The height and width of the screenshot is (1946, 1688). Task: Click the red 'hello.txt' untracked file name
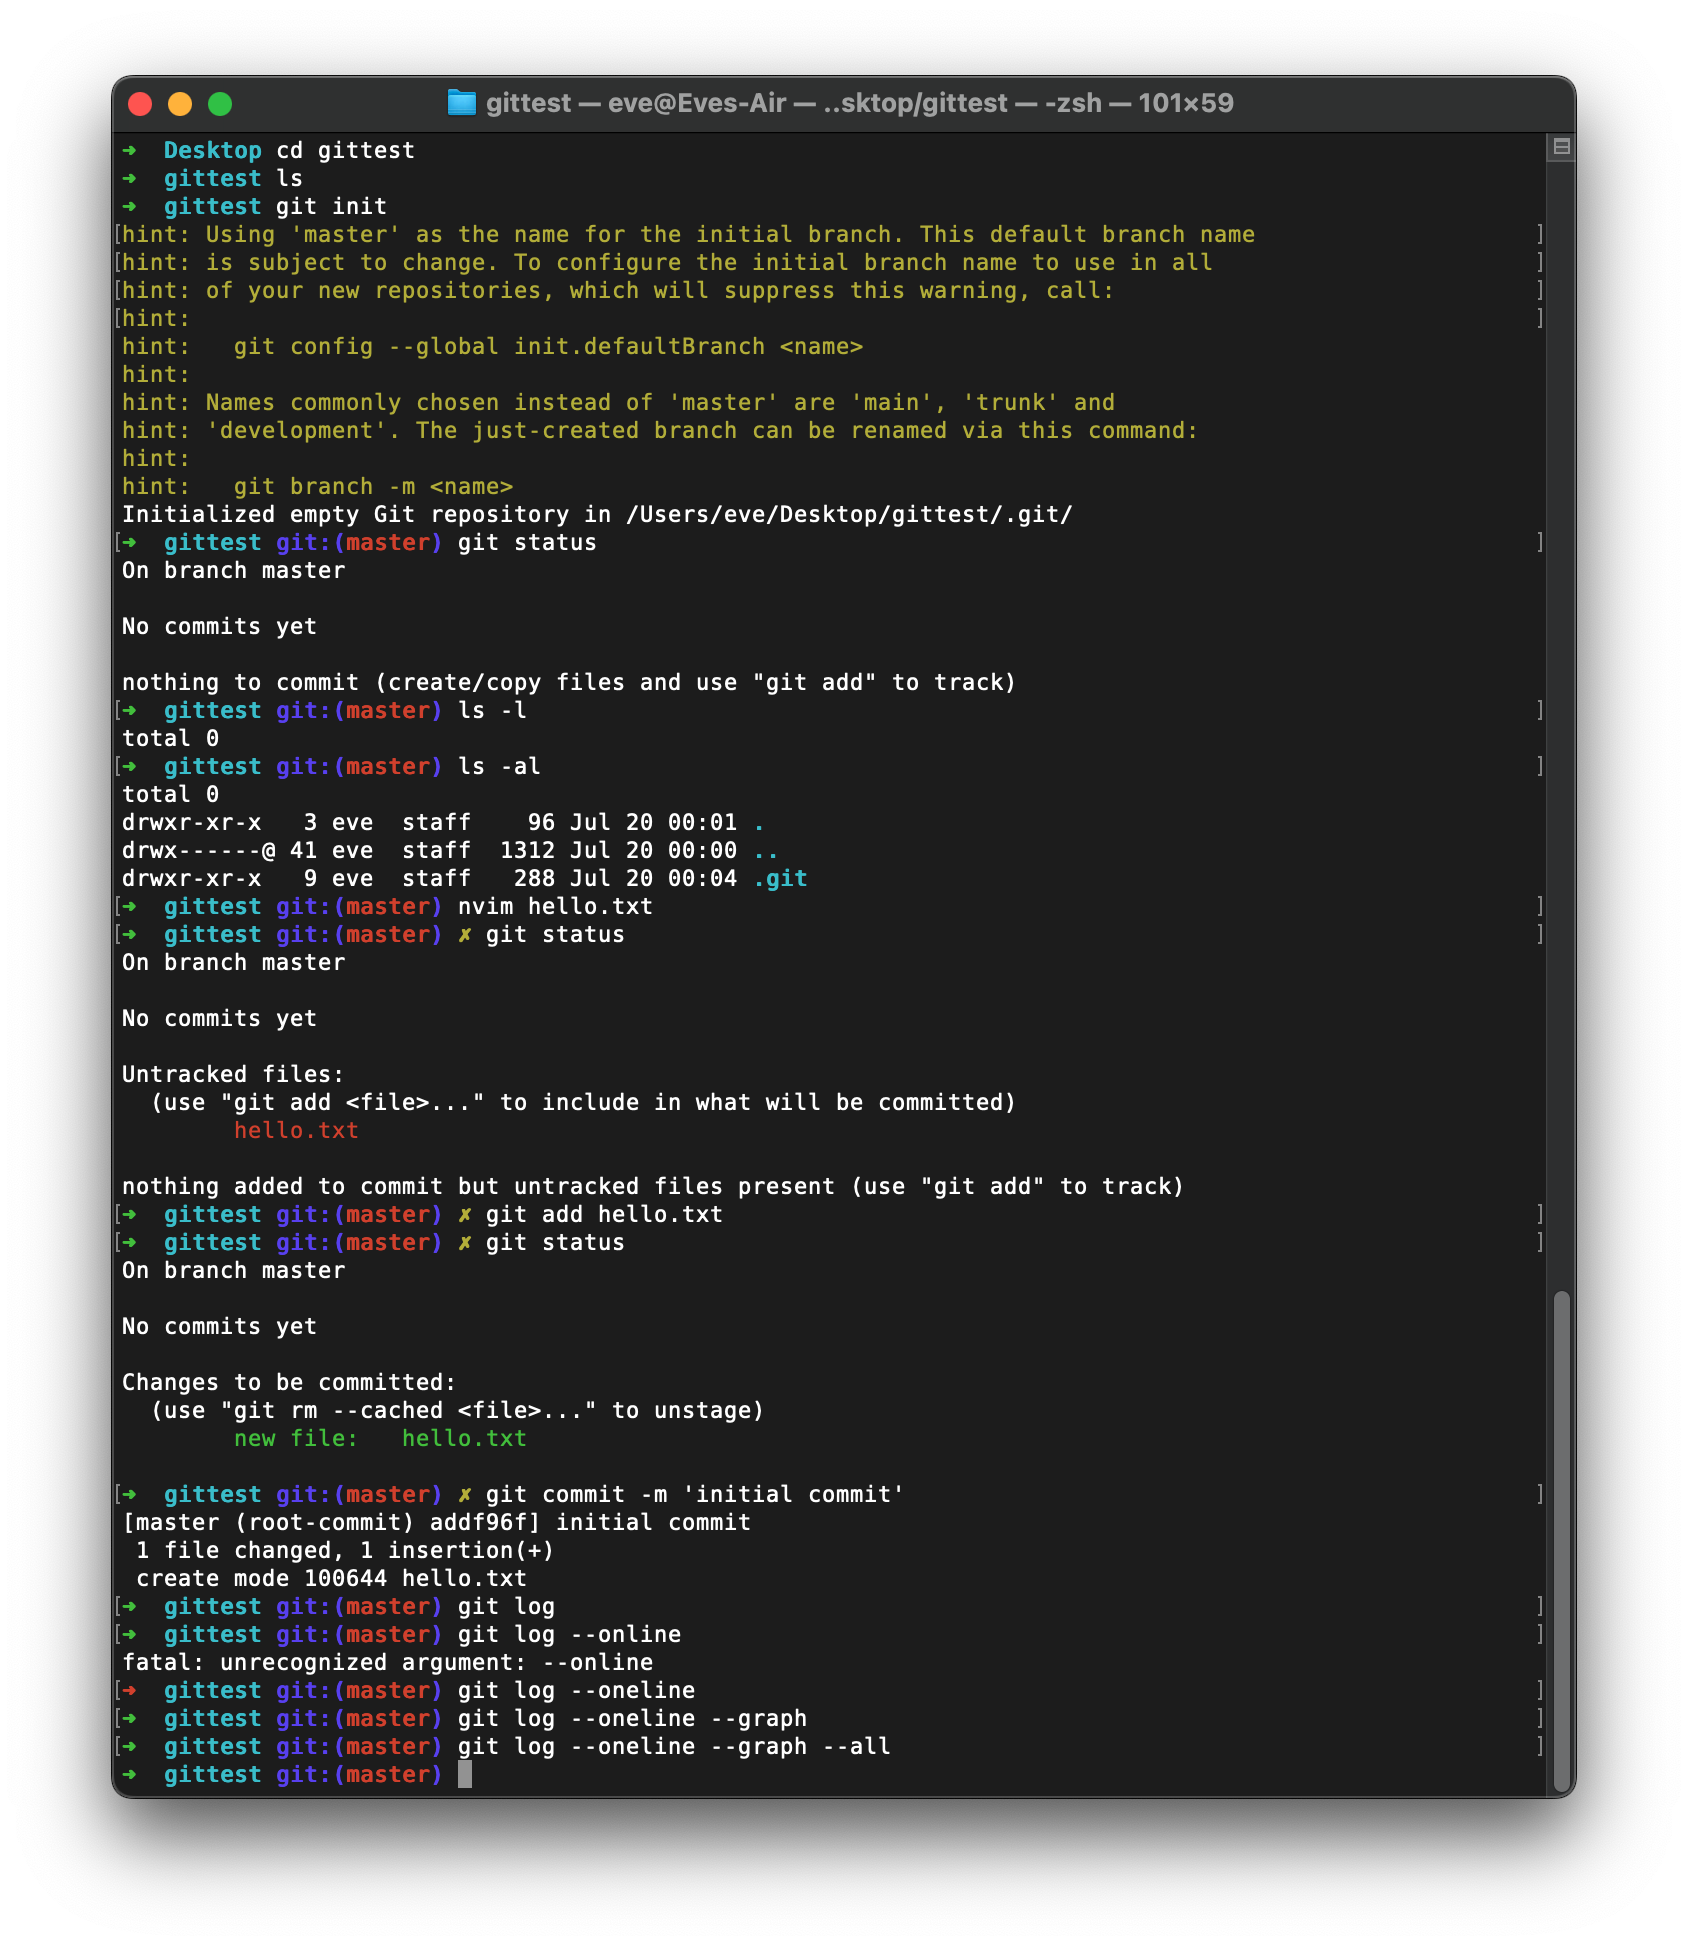pyautogui.click(x=296, y=1131)
